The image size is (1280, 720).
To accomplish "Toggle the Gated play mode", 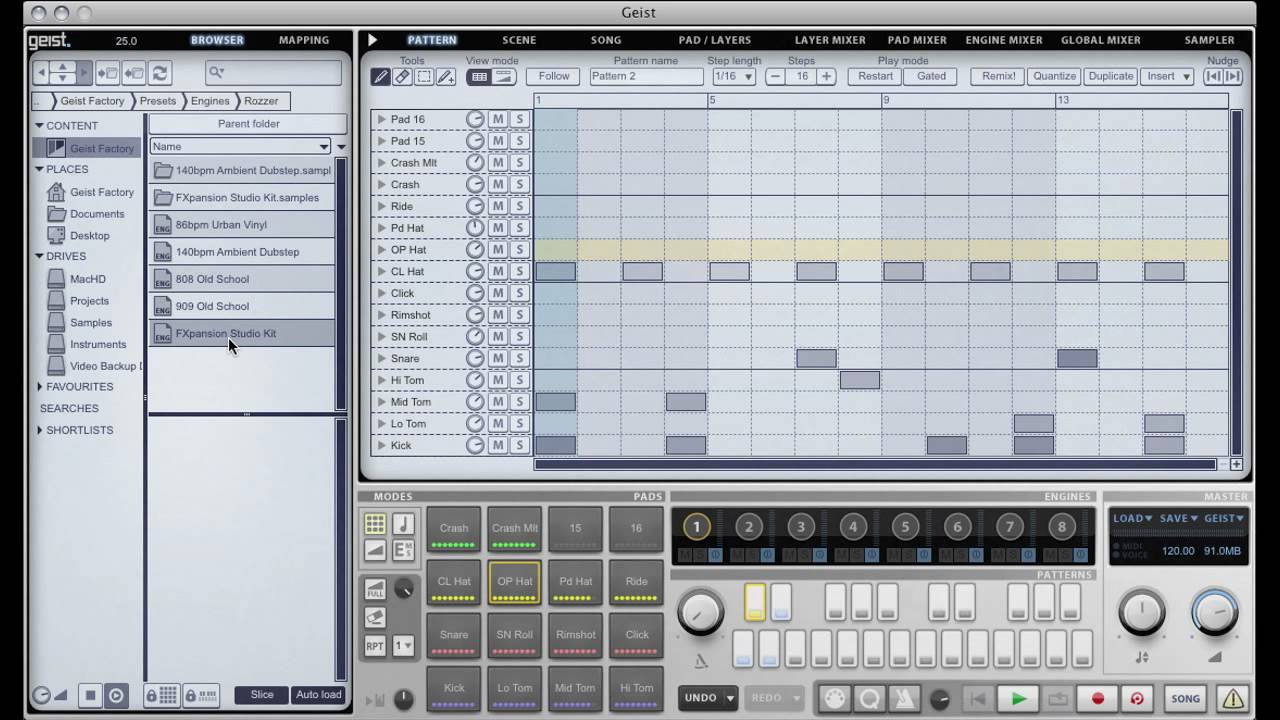I will 931,76.
